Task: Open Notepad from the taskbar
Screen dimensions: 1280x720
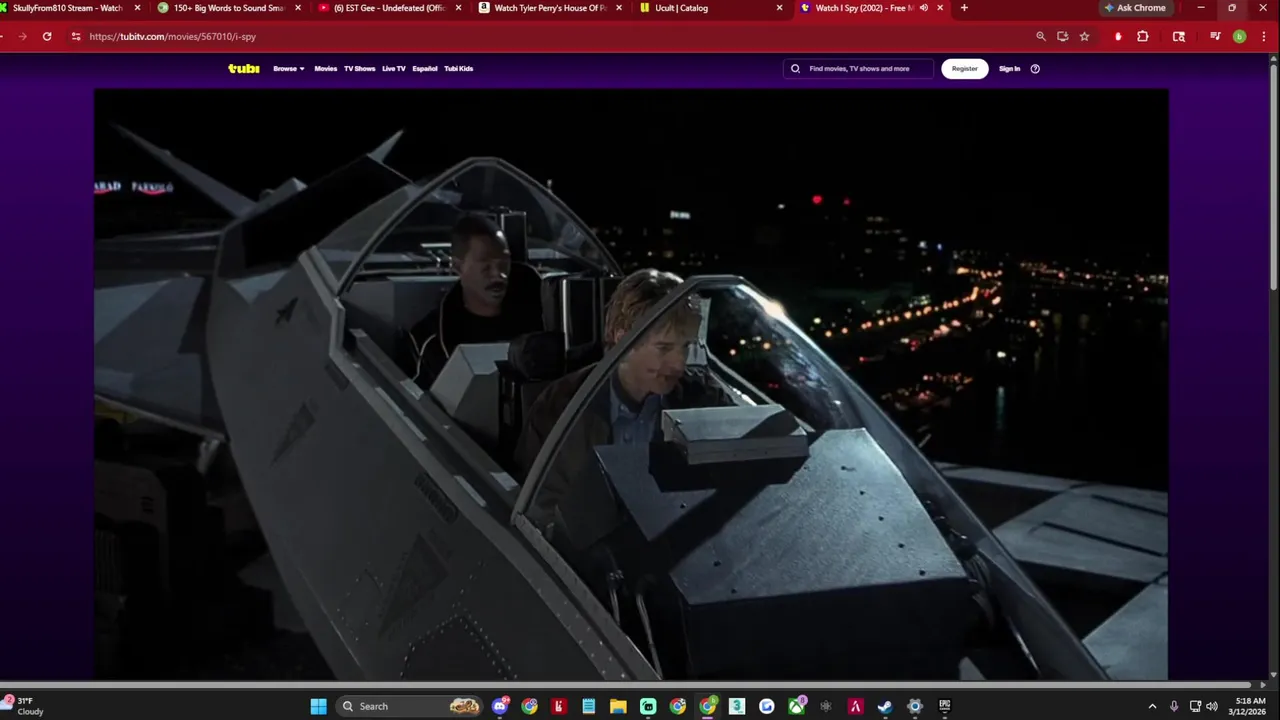Action: (589, 706)
